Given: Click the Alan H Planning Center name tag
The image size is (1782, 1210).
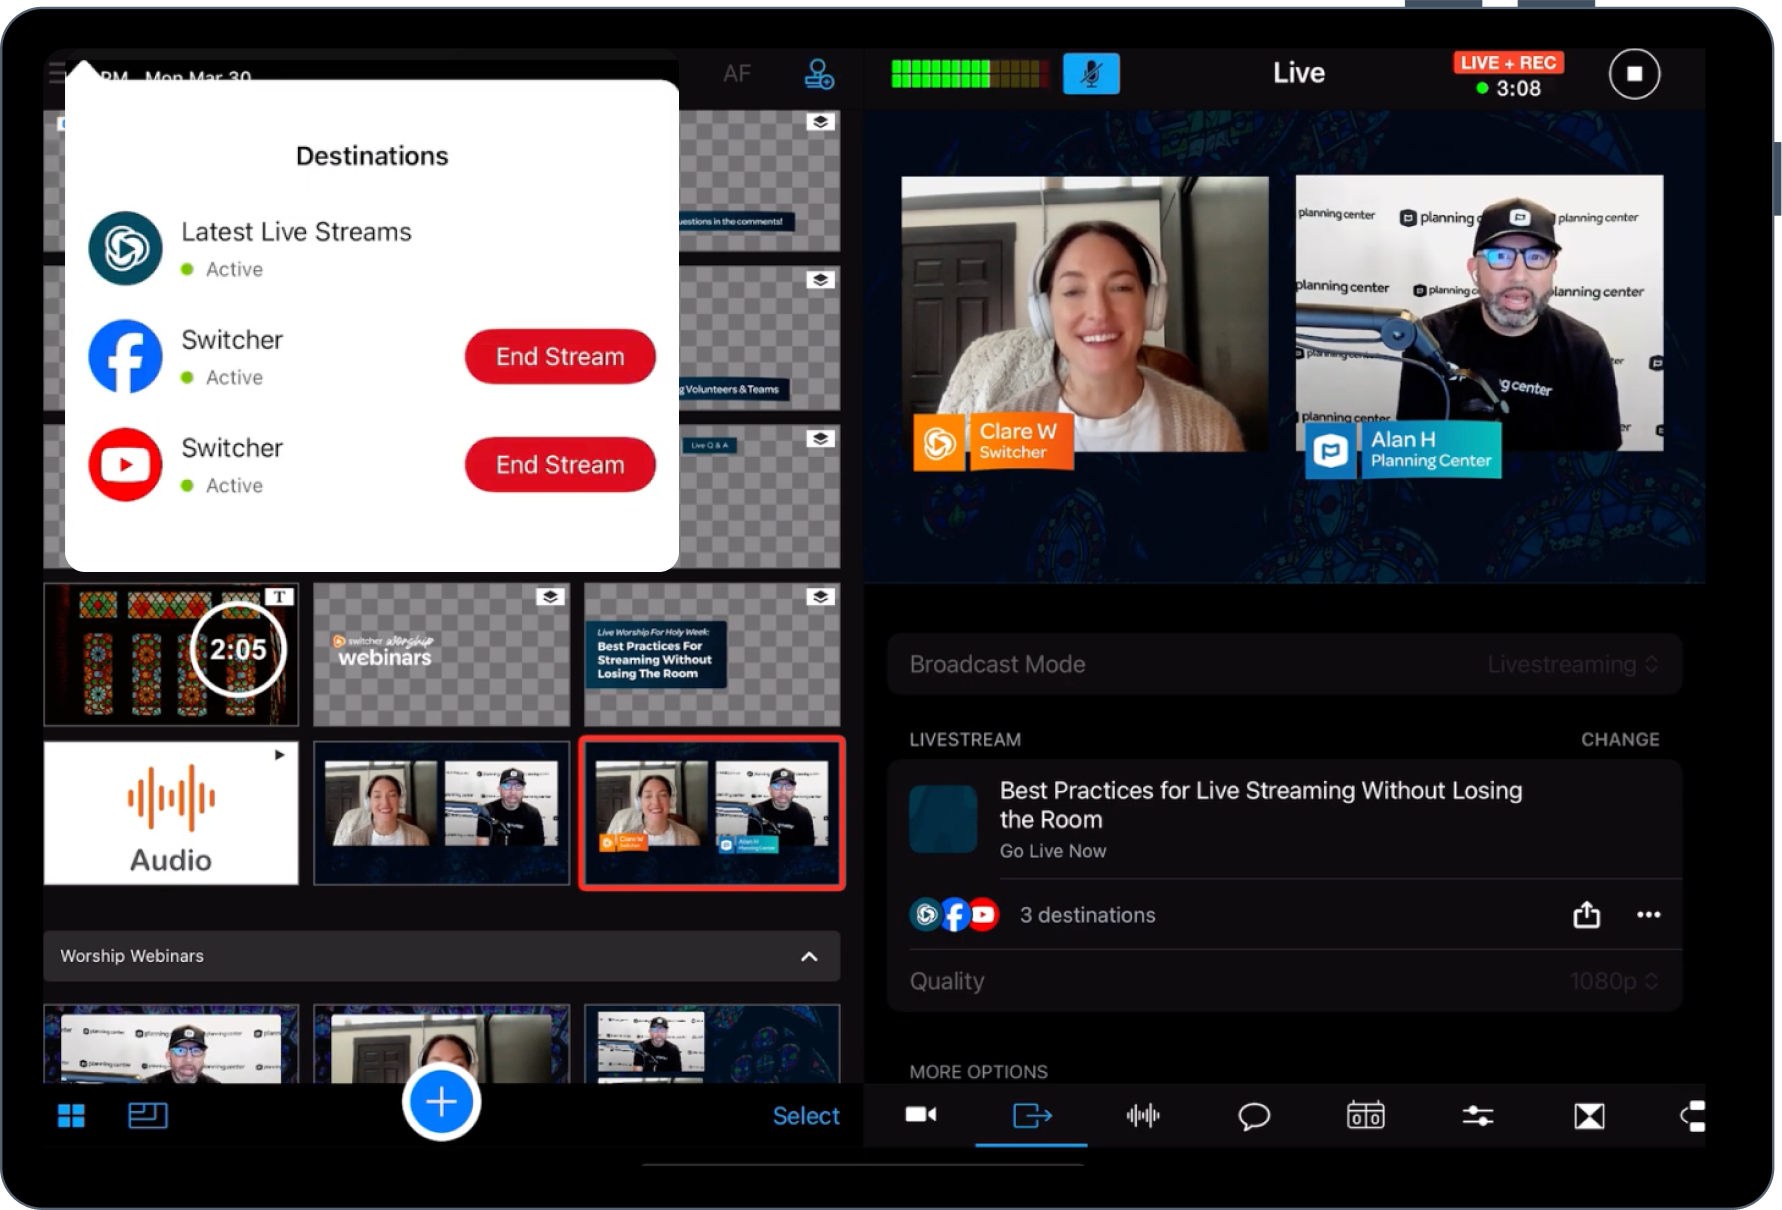Looking at the screenshot, I should coord(1403,450).
